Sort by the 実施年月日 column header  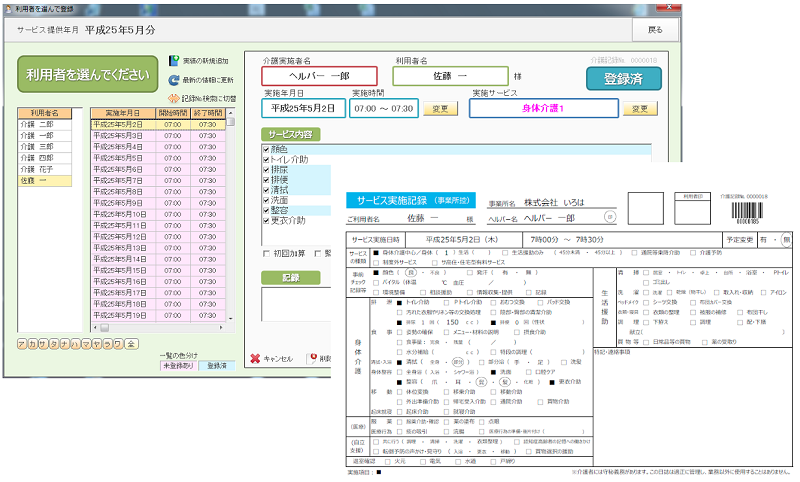pyautogui.click(x=122, y=113)
